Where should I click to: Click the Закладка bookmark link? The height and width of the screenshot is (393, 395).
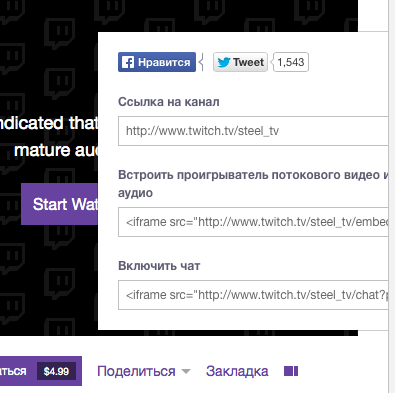(237, 371)
